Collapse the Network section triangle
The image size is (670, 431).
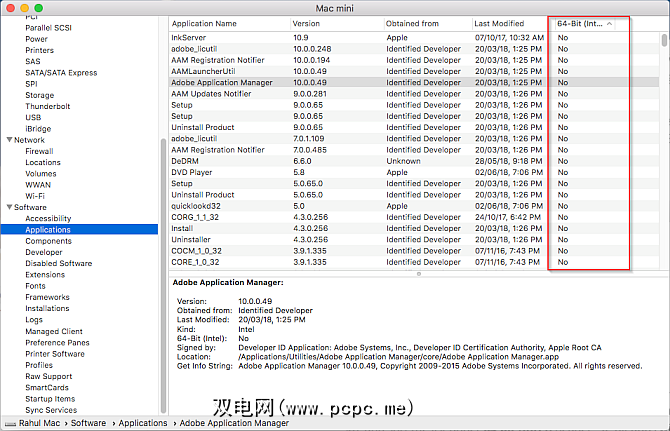pyautogui.click(x=9, y=140)
